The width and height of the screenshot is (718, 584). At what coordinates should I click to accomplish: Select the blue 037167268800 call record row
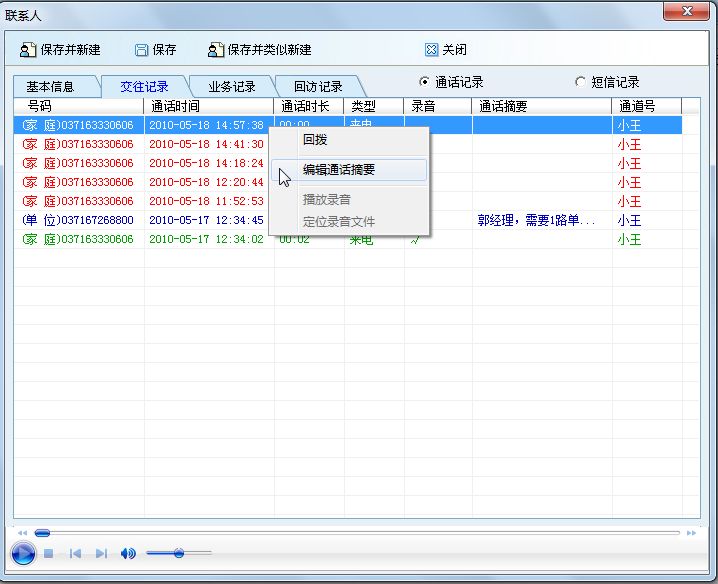(78, 220)
